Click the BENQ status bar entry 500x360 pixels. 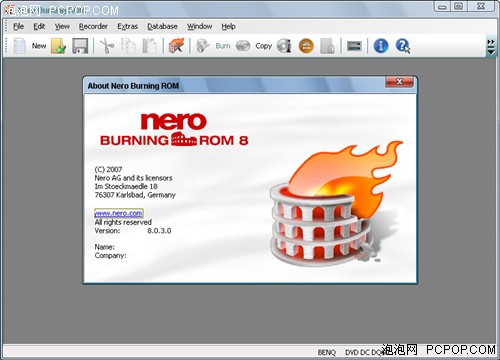tap(327, 352)
